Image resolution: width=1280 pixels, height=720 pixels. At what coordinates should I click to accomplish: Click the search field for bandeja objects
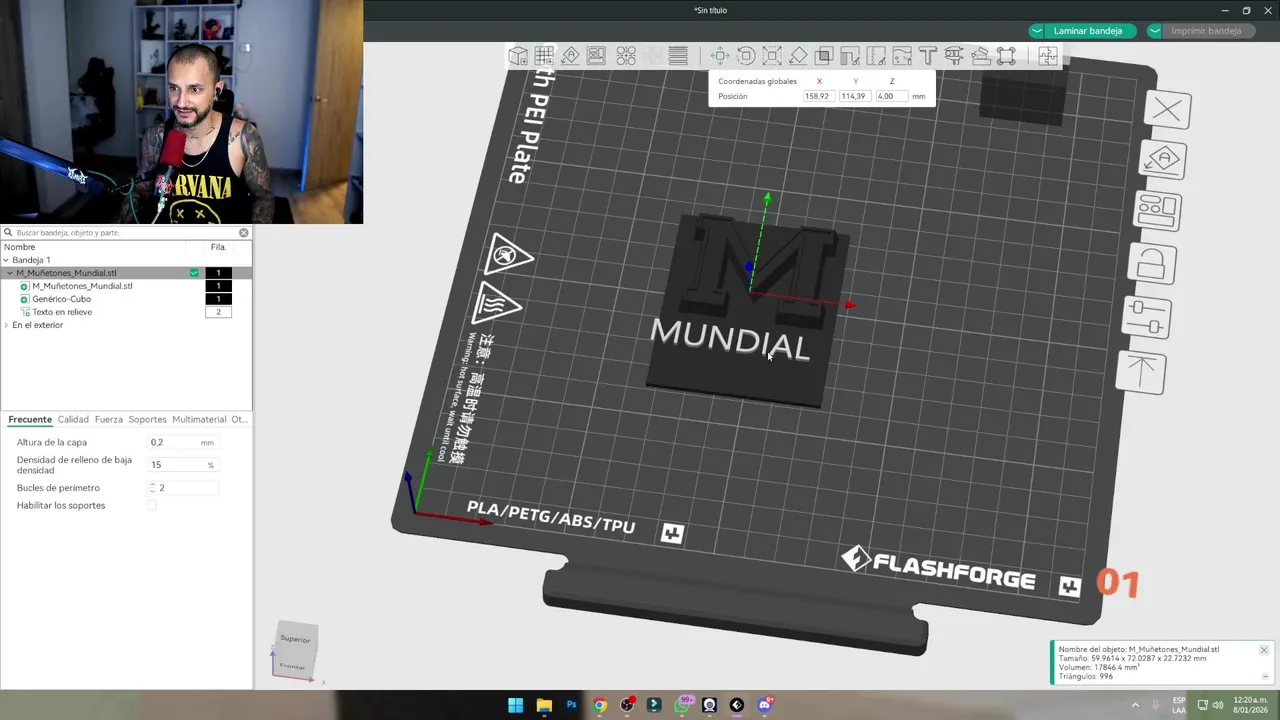coord(125,232)
